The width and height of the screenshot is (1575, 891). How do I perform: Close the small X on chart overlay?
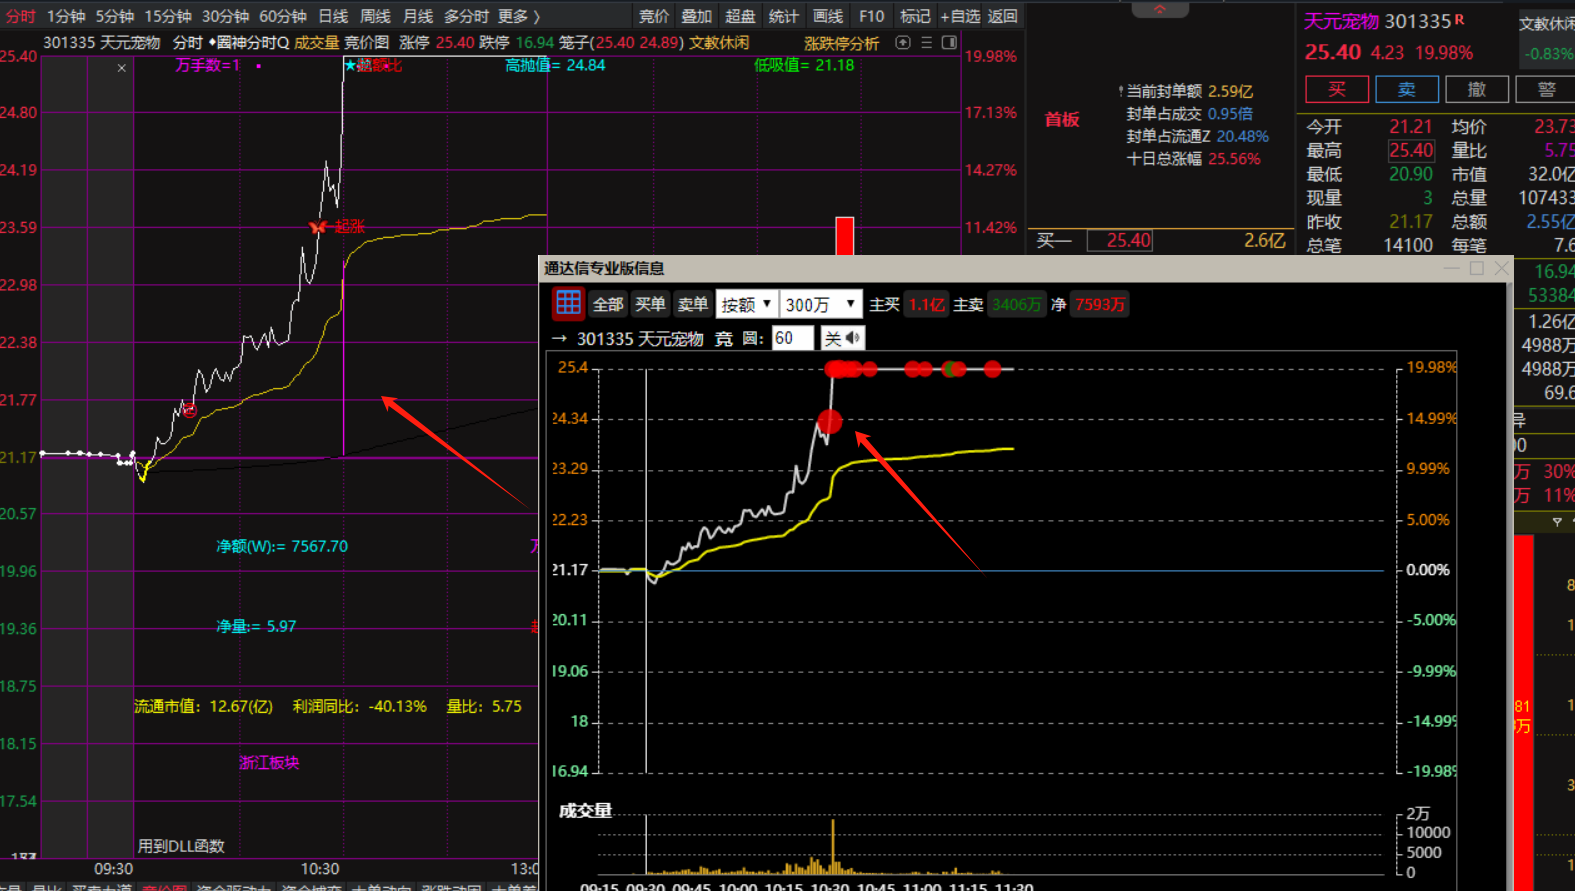(121, 68)
